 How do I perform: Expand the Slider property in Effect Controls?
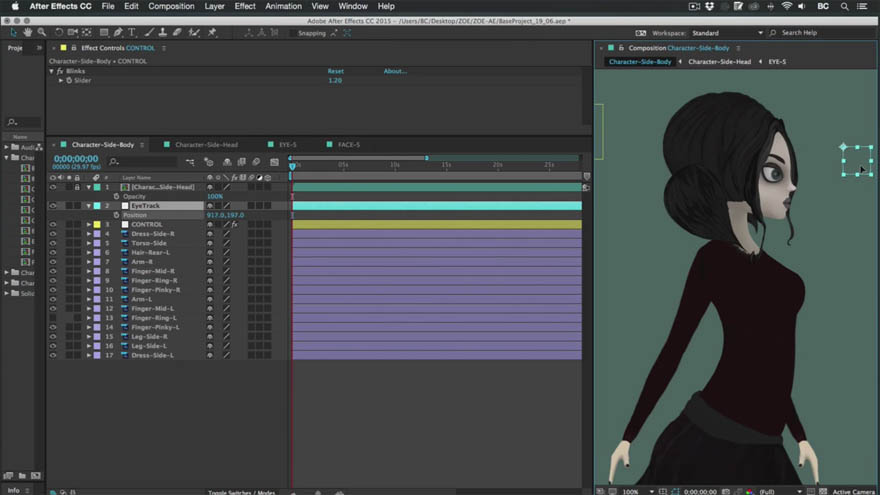pos(61,81)
